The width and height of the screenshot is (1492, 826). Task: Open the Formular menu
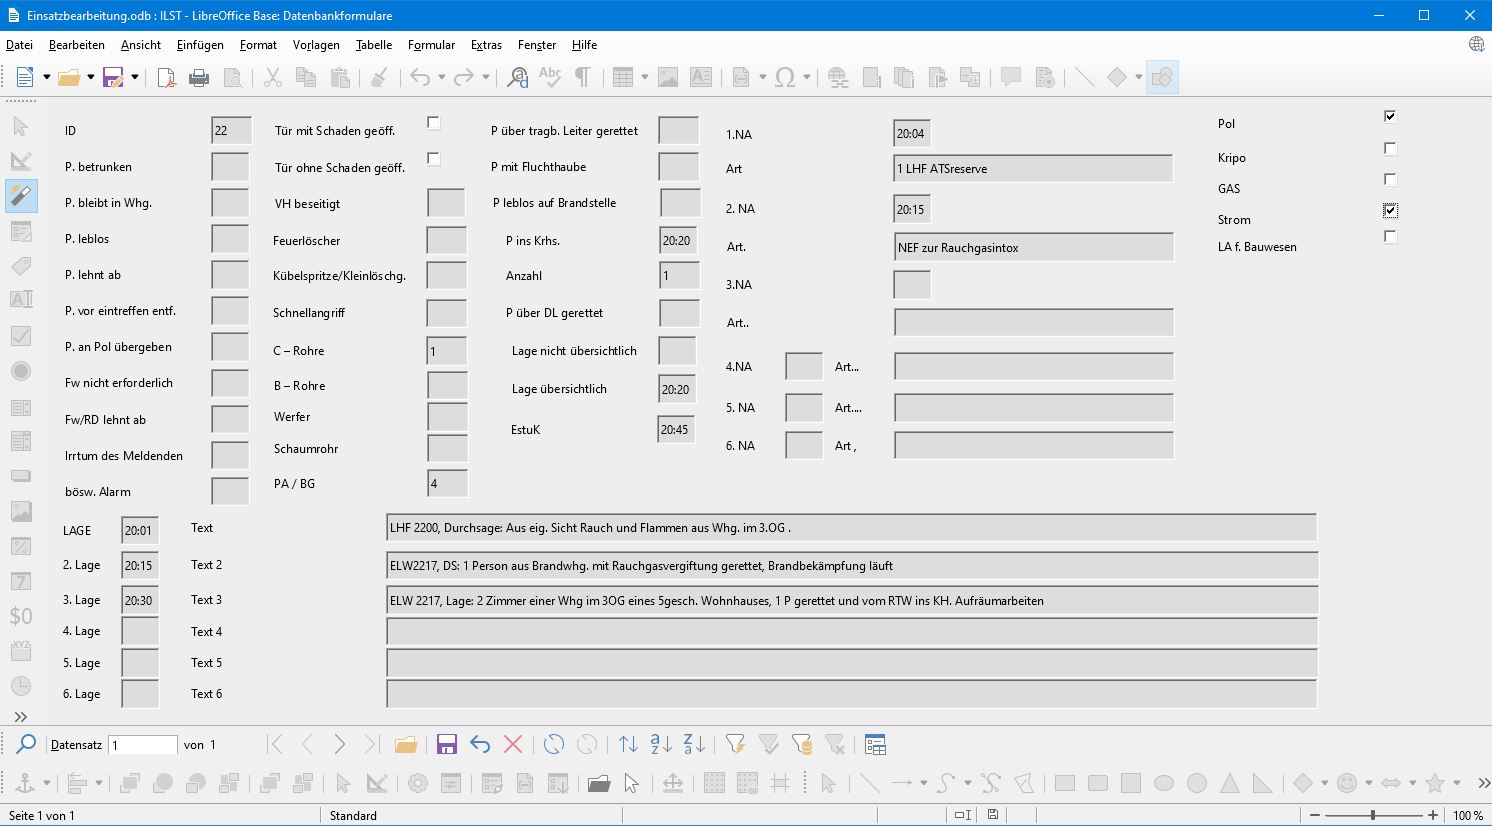431,45
